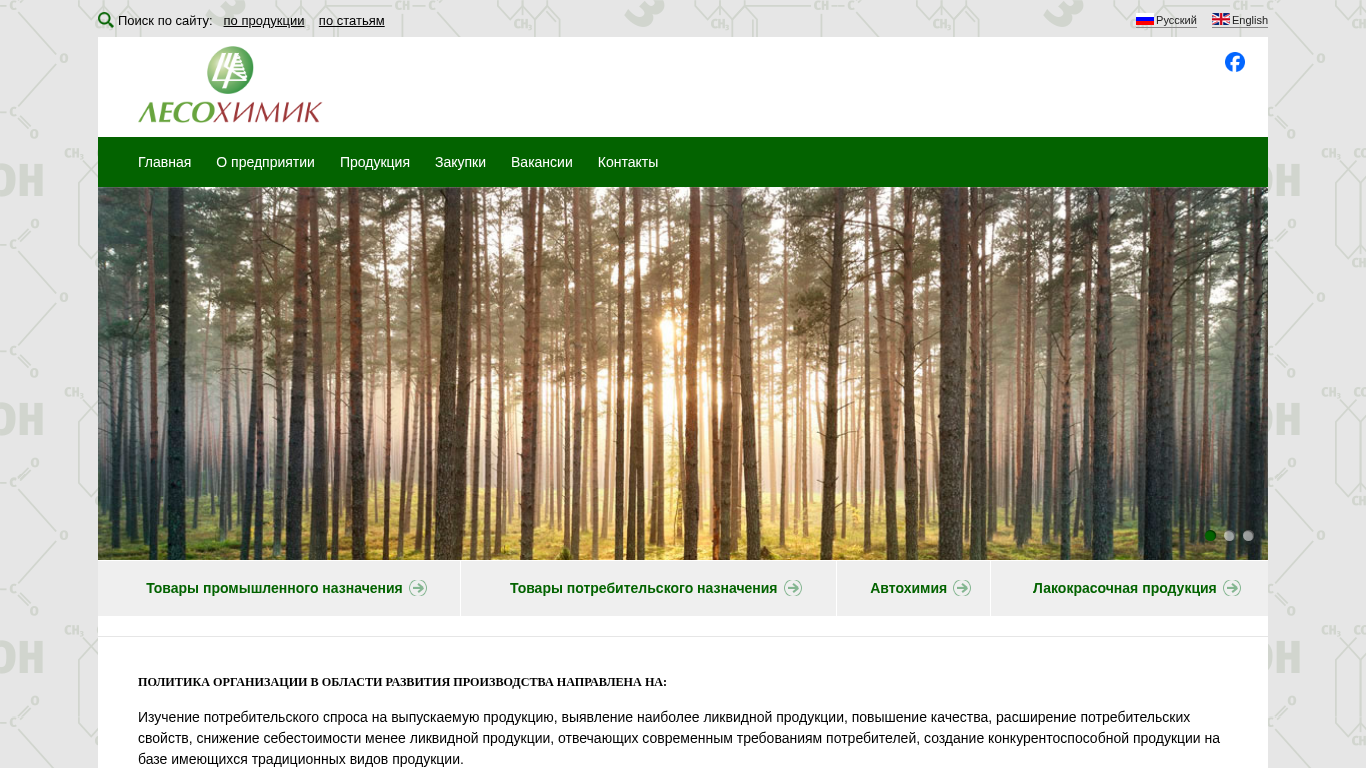Search by products link 'по продукции'
This screenshot has height=768, width=1366.
coord(264,21)
